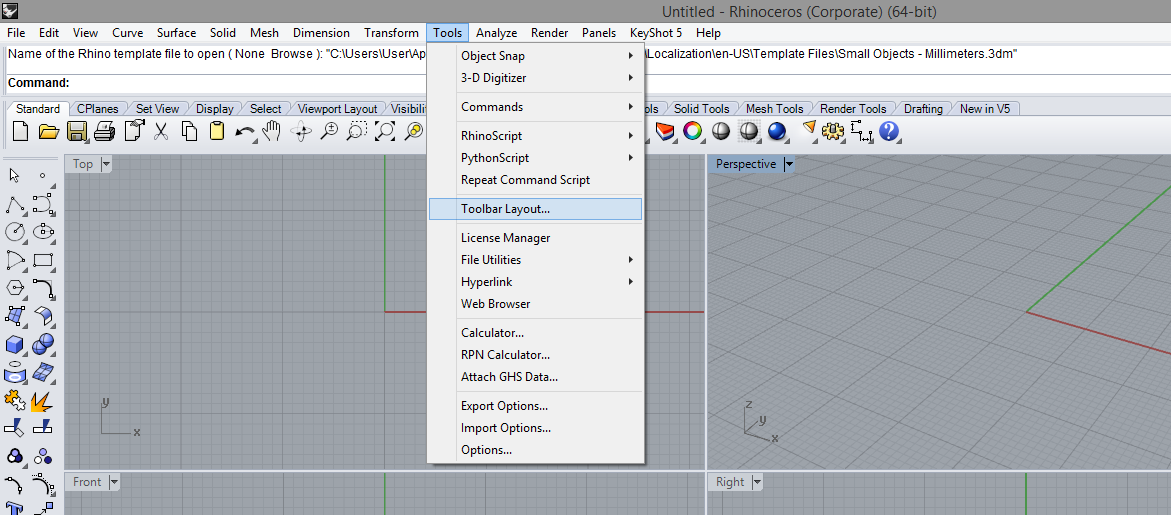Click the Edit Layers icon

coord(665,131)
